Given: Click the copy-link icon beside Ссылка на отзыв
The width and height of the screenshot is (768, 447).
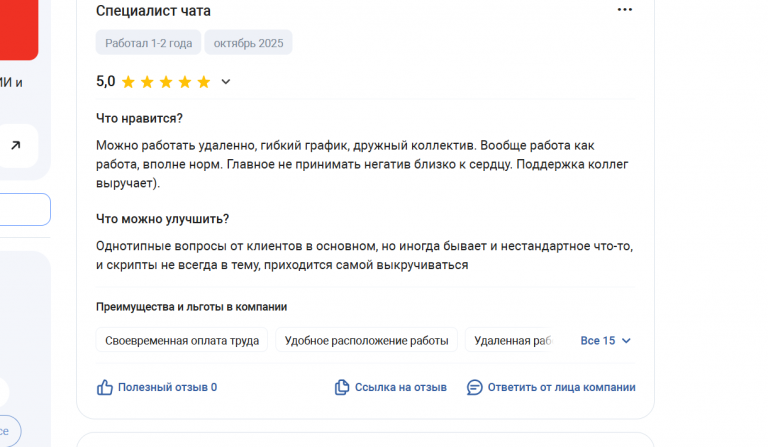Looking at the screenshot, I should 342,387.
